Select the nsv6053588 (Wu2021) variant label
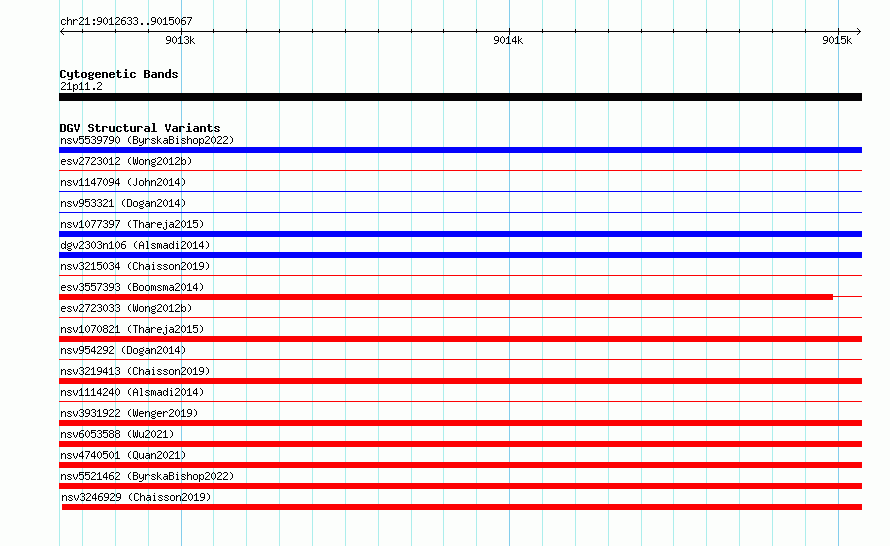 pyautogui.click(x=117, y=434)
